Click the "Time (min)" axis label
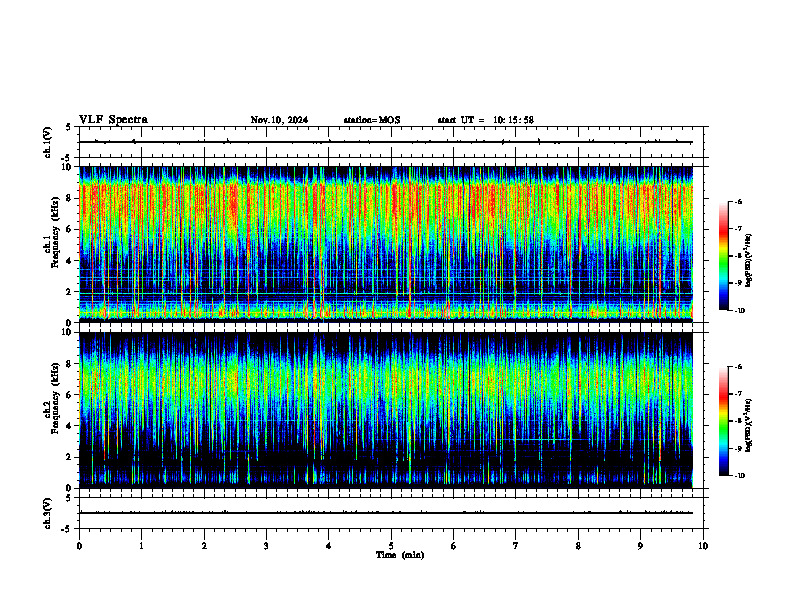The width and height of the screenshot is (792, 612). click(400, 555)
